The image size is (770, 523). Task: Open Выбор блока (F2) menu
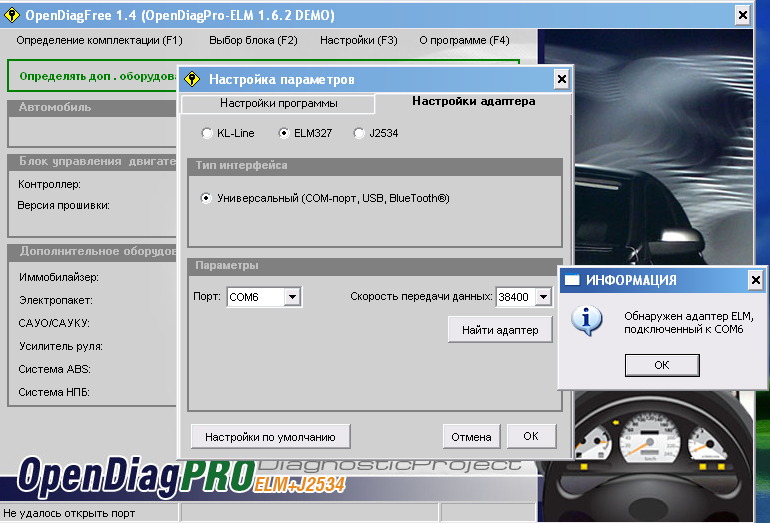253,40
